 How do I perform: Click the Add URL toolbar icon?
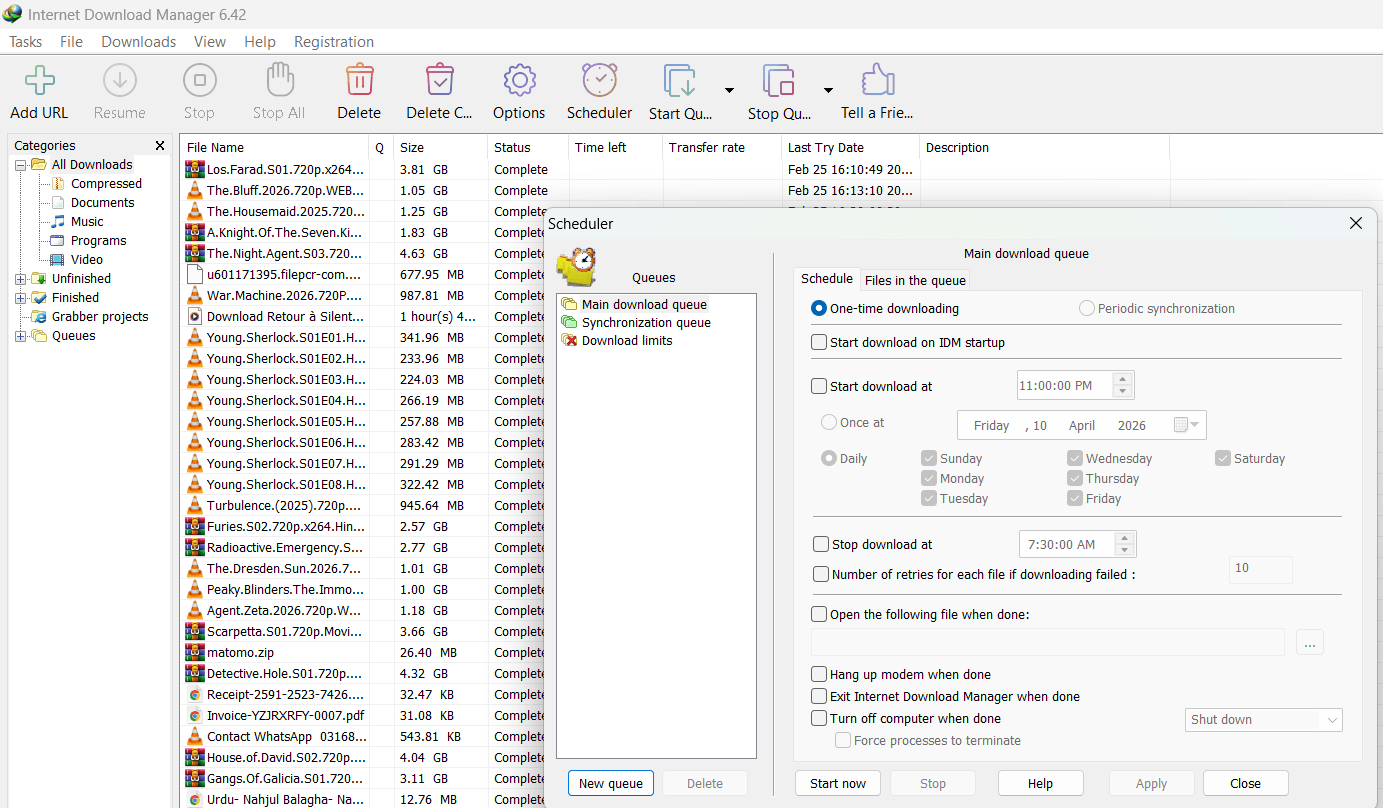click(40, 80)
